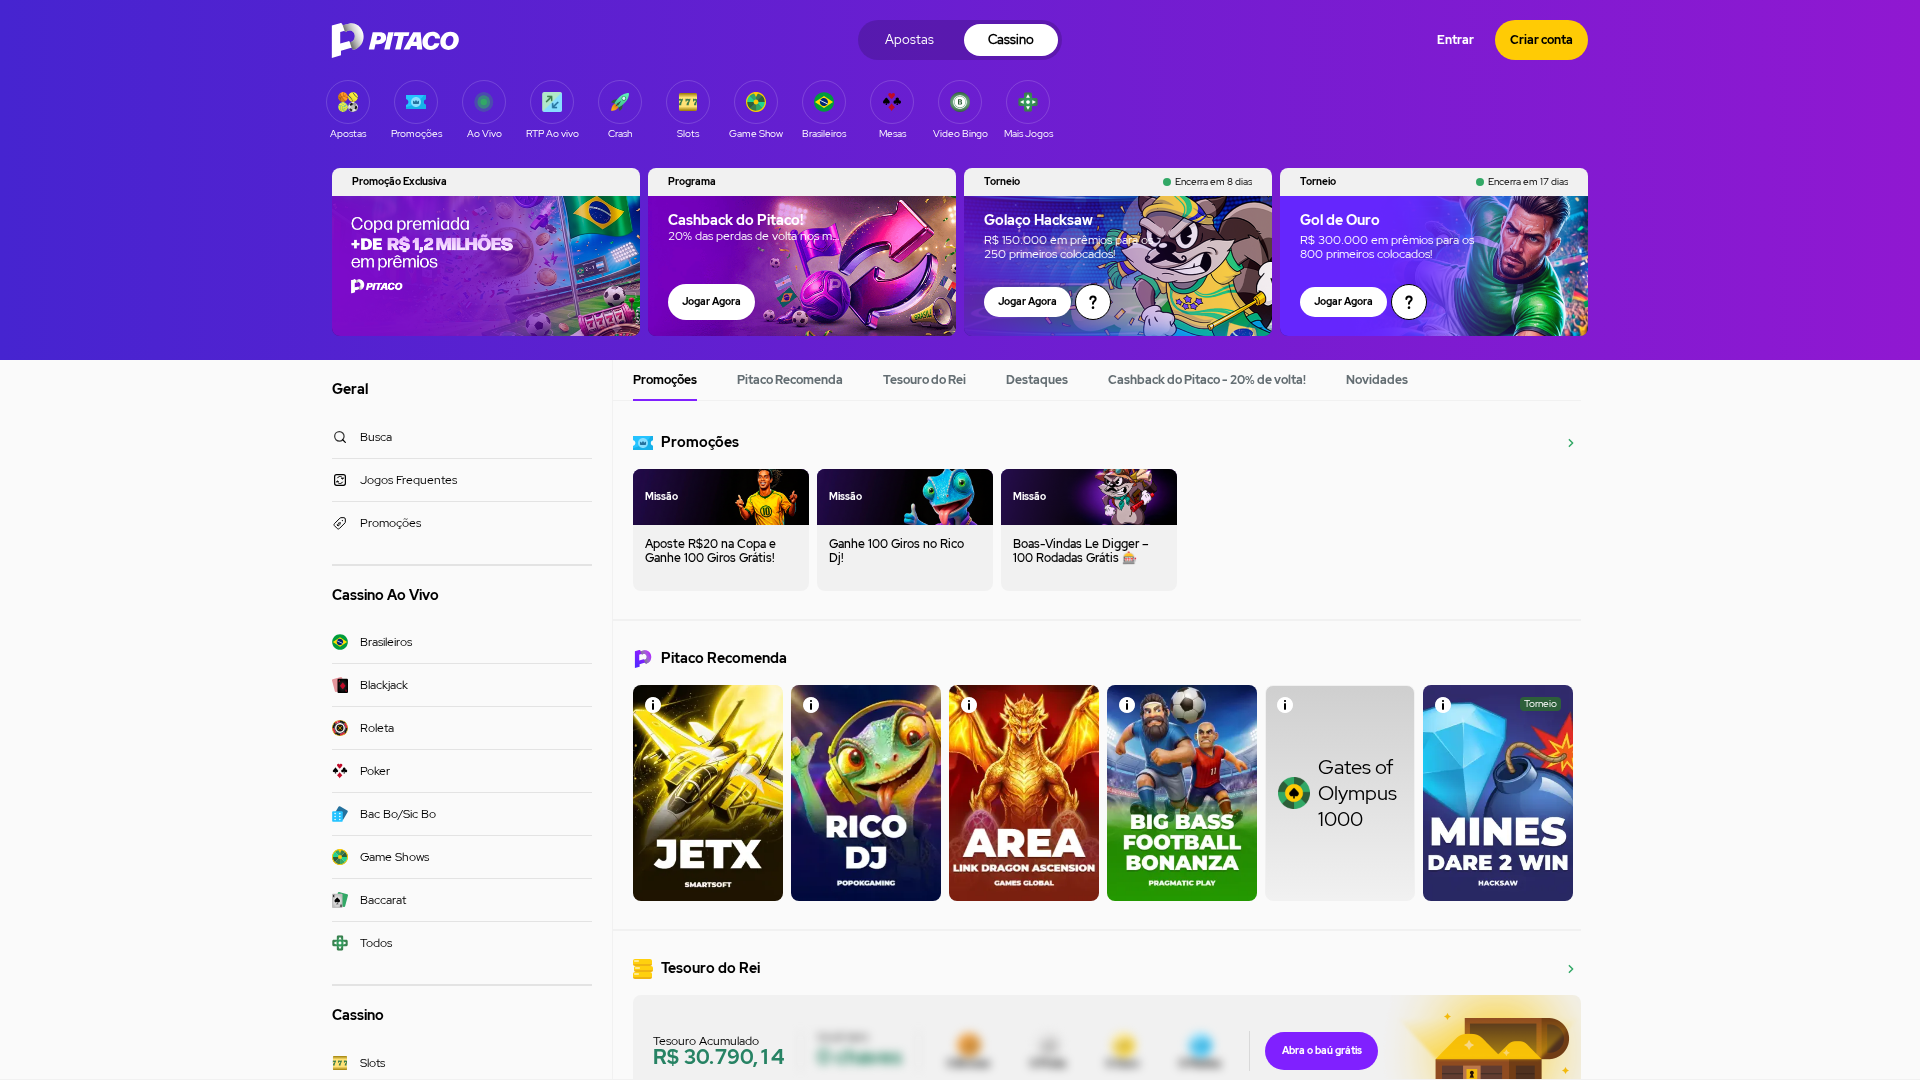Expand the Promoções section arrow

(1571, 443)
